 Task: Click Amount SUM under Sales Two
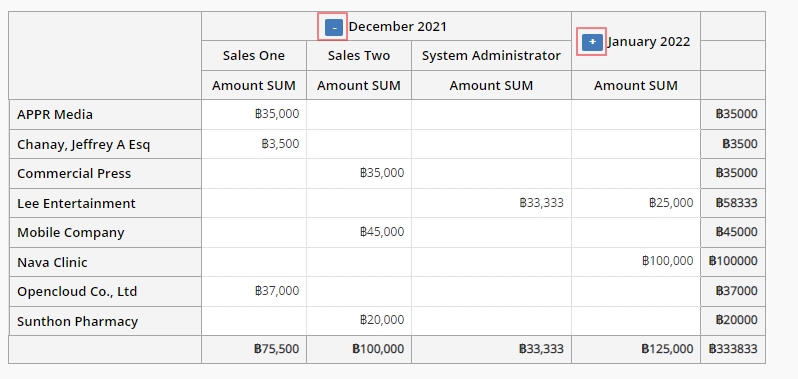[x=359, y=85]
